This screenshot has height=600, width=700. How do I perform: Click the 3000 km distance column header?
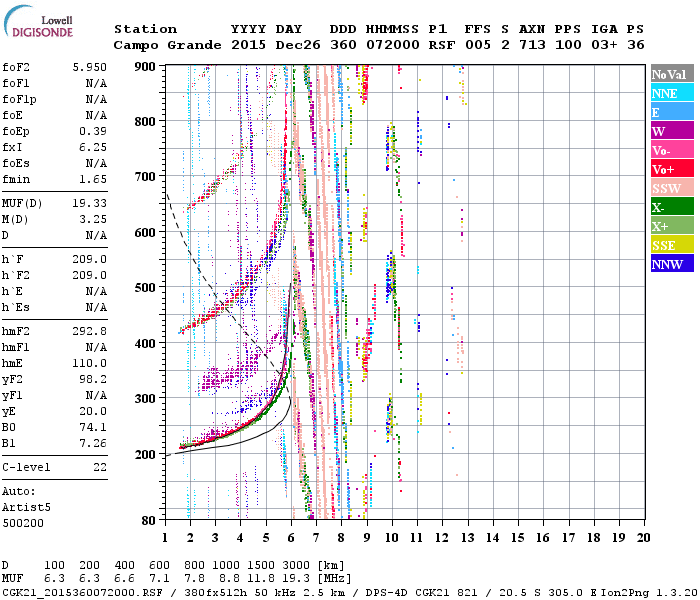pos(296,566)
